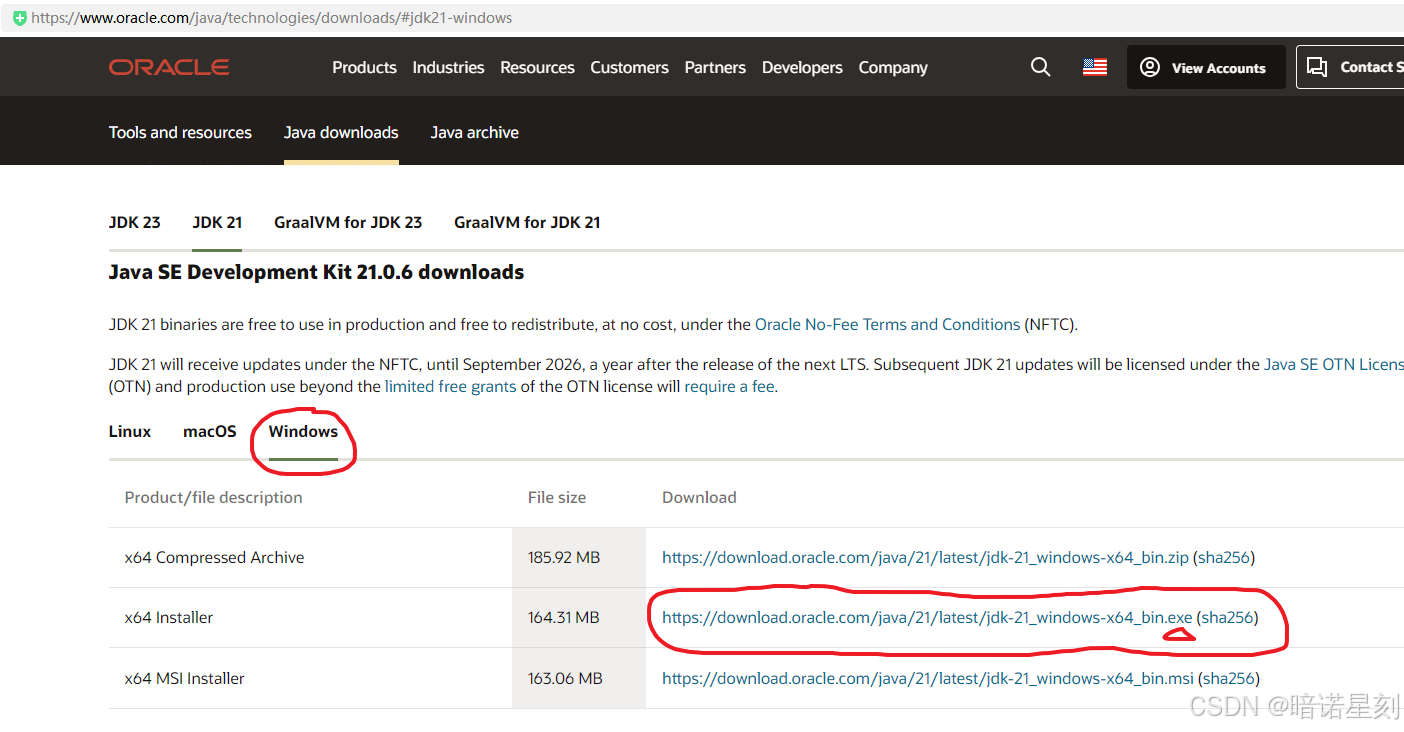This screenshot has height=732, width=1404.
Task: Open the Developers menu
Action: click(x=802, y=67)
